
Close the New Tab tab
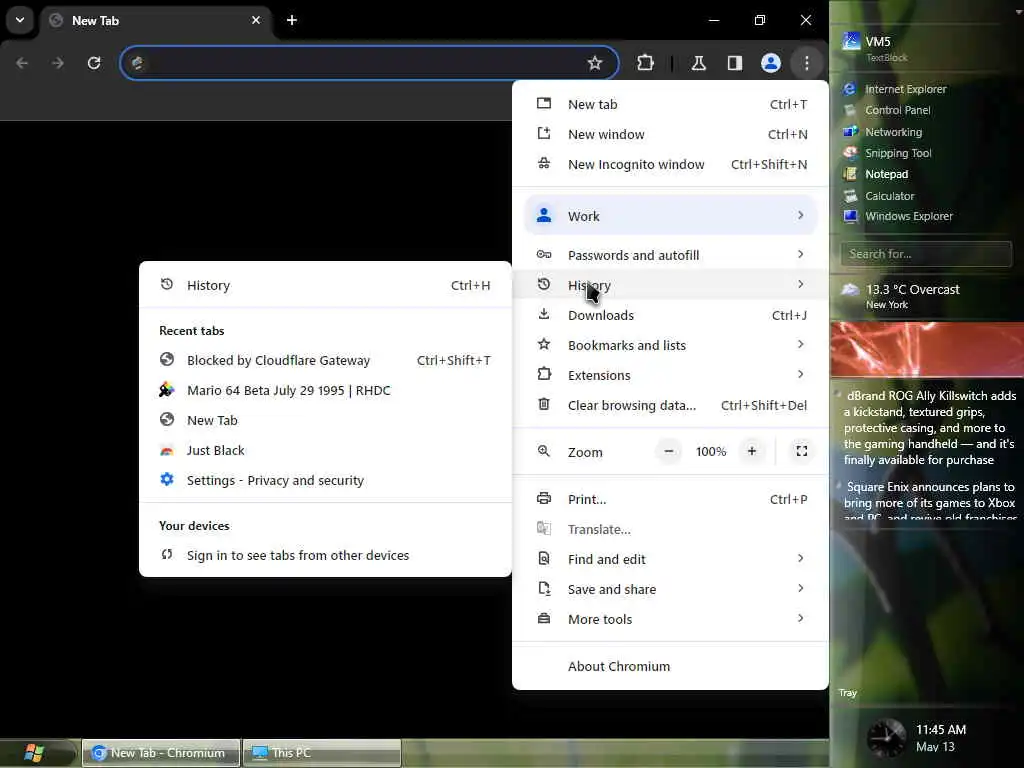(x=256, y=20)
